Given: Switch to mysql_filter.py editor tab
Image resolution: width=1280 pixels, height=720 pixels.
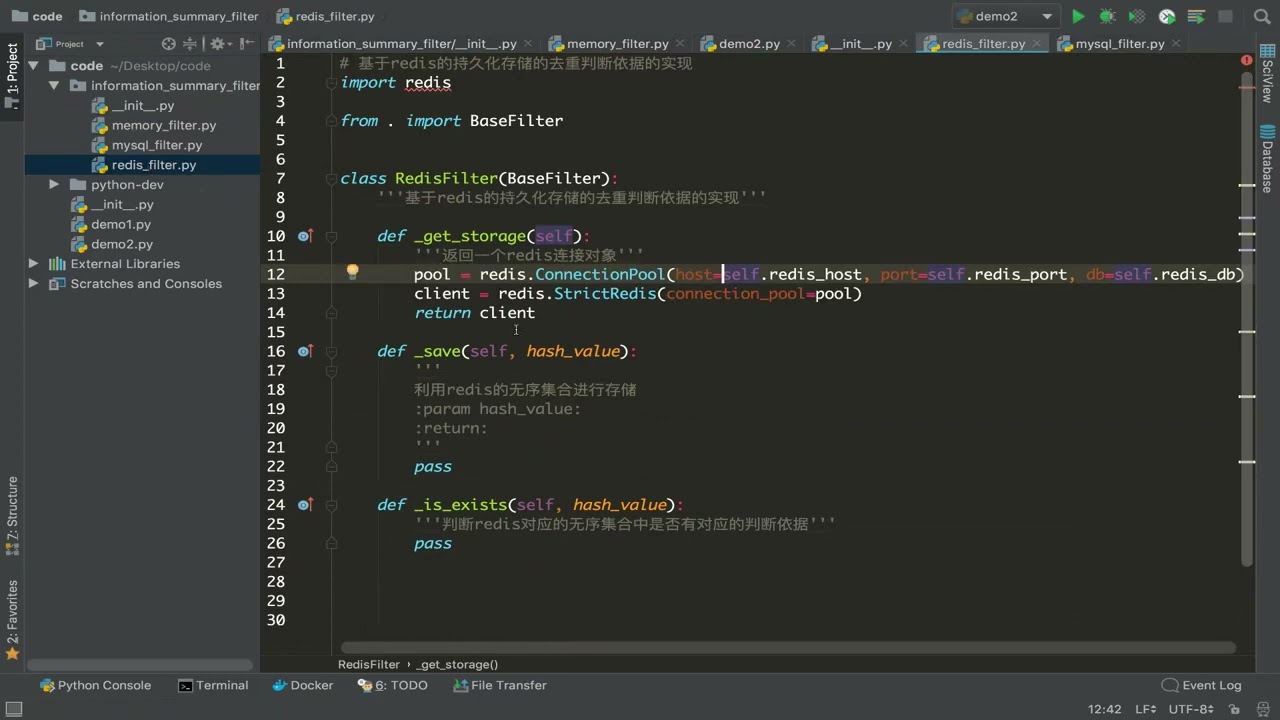Looking at the screenshot, I should (x=1120, y=44).
